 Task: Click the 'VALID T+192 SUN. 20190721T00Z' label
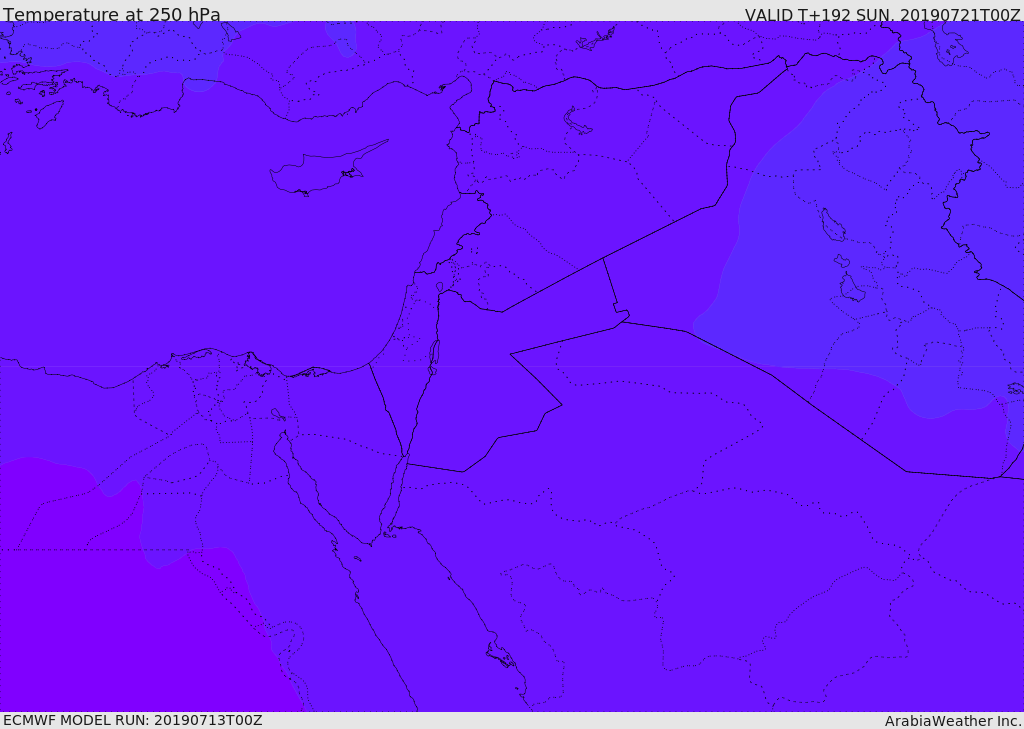tap(882, 14)
